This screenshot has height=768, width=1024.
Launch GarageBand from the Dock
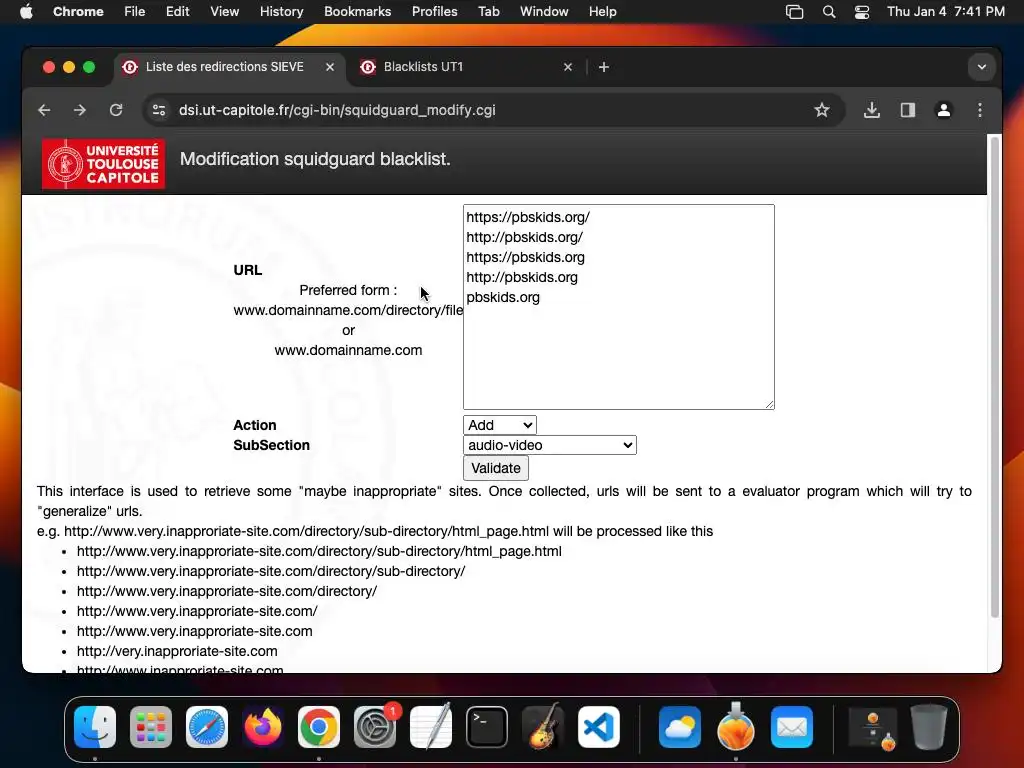click(x=543, y=727)
